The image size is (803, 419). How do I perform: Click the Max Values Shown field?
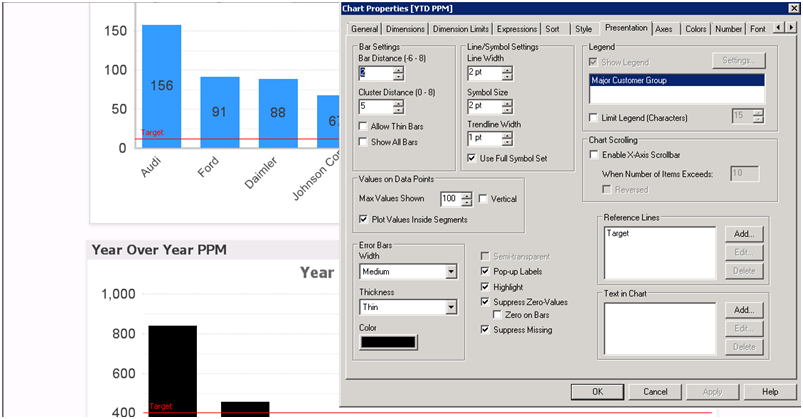450,199
